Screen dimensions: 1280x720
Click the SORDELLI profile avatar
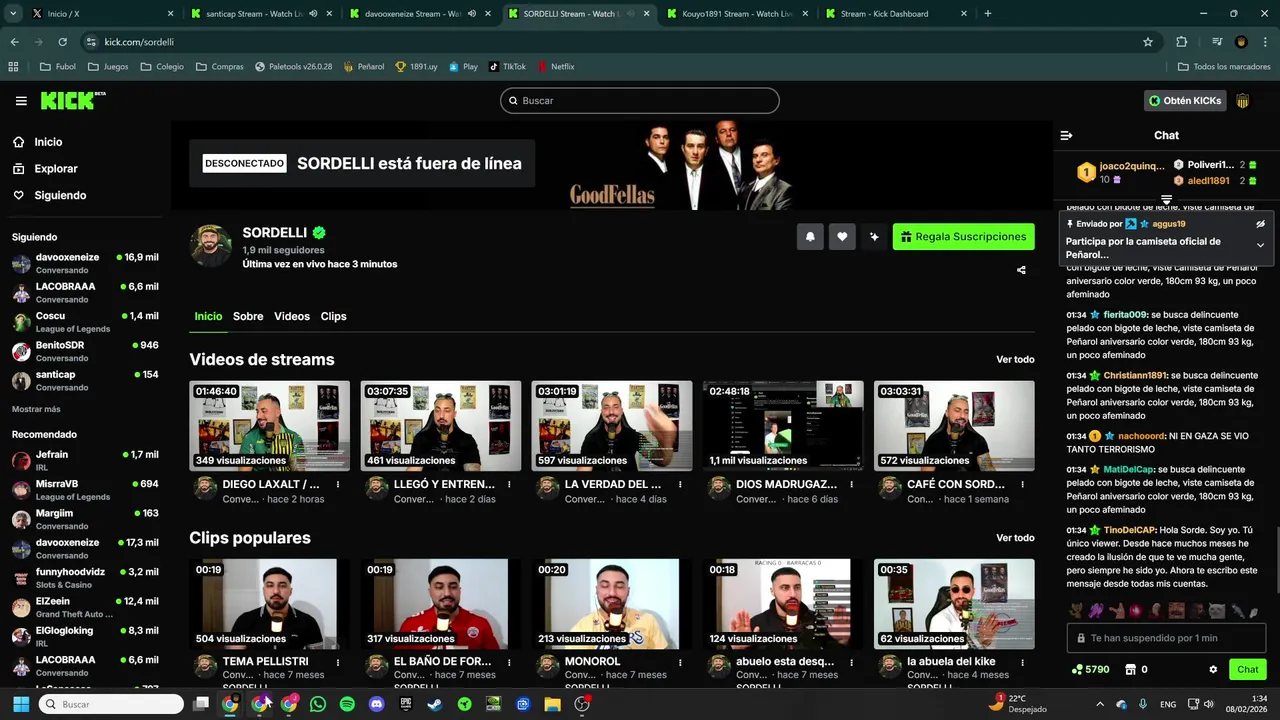211,246
